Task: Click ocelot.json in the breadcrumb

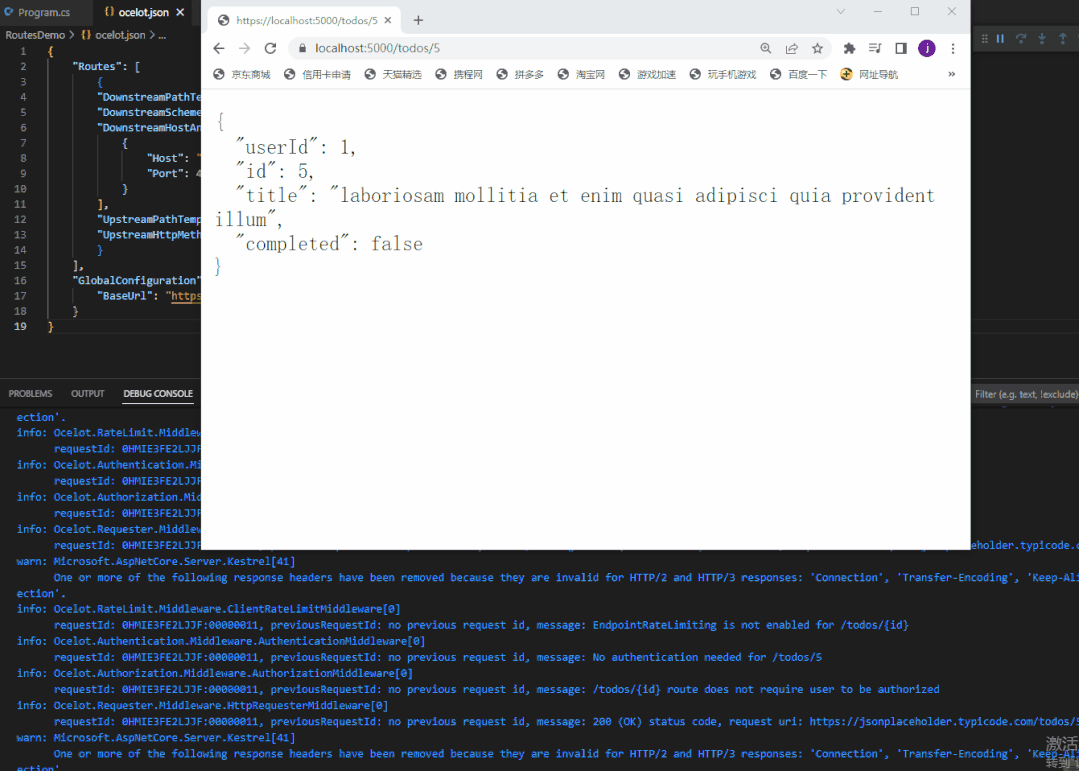Action: tap(120, 35)
